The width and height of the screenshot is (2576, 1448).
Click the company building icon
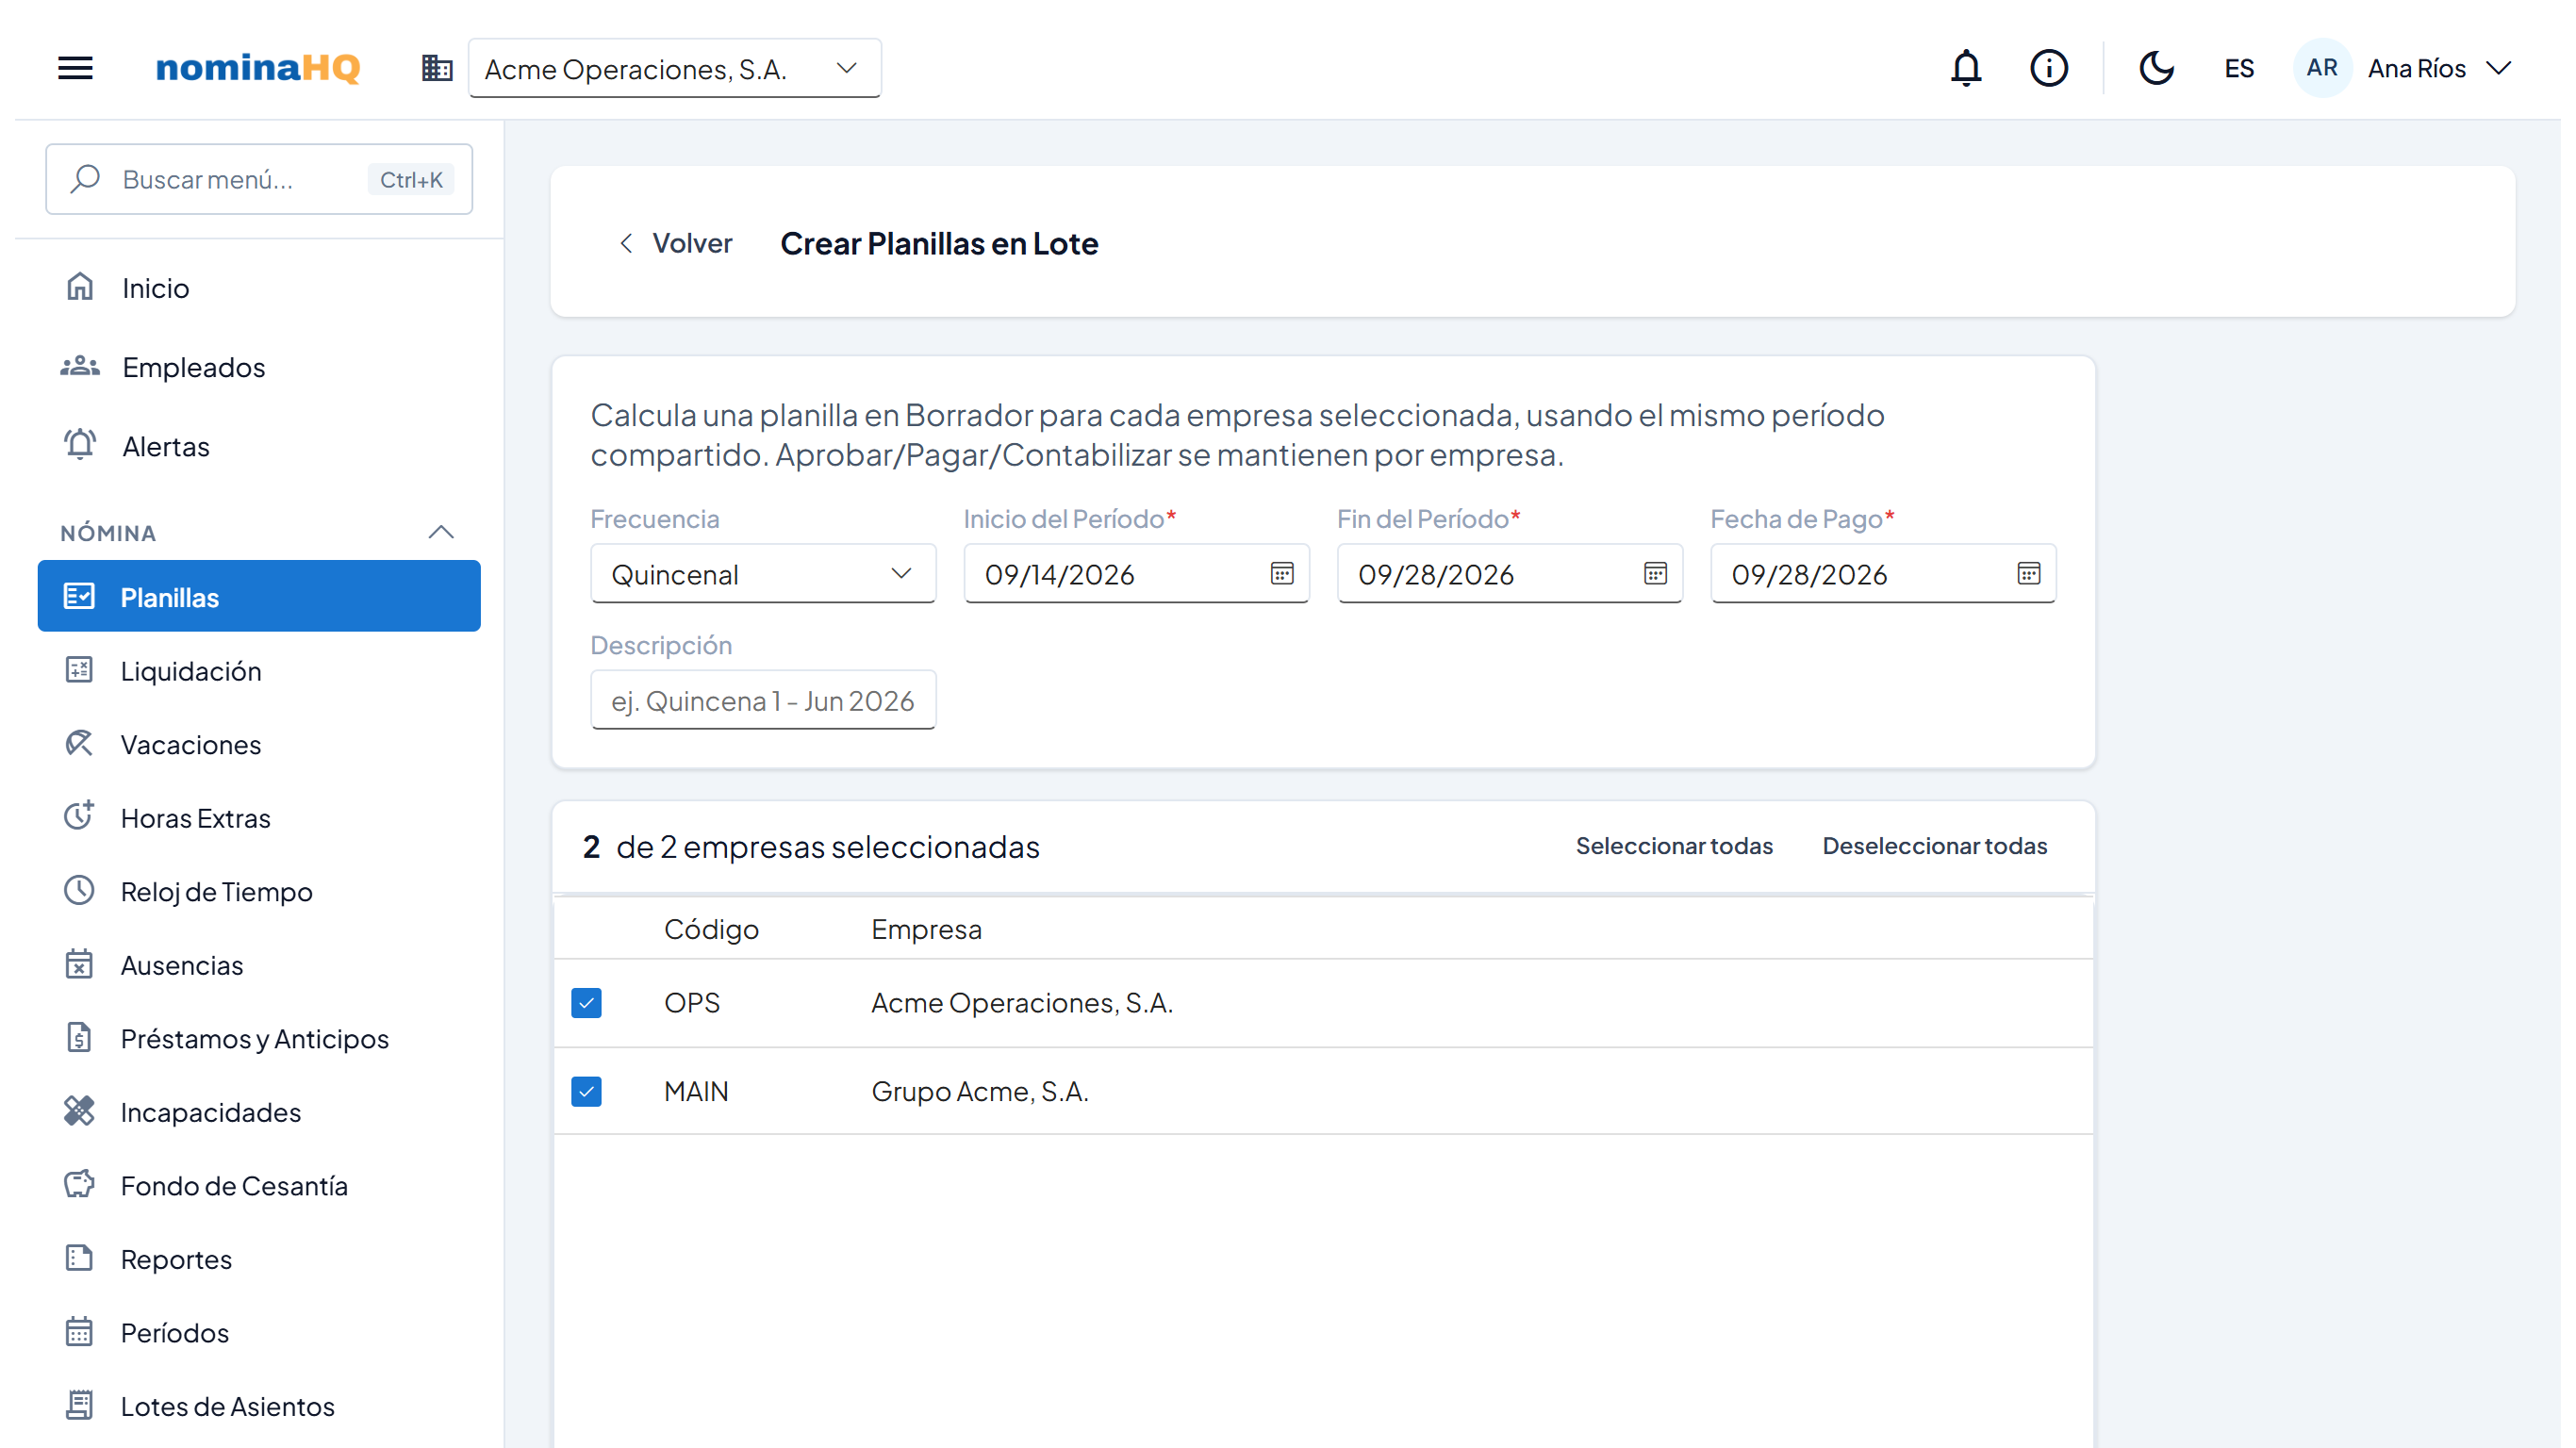[437, 68]
